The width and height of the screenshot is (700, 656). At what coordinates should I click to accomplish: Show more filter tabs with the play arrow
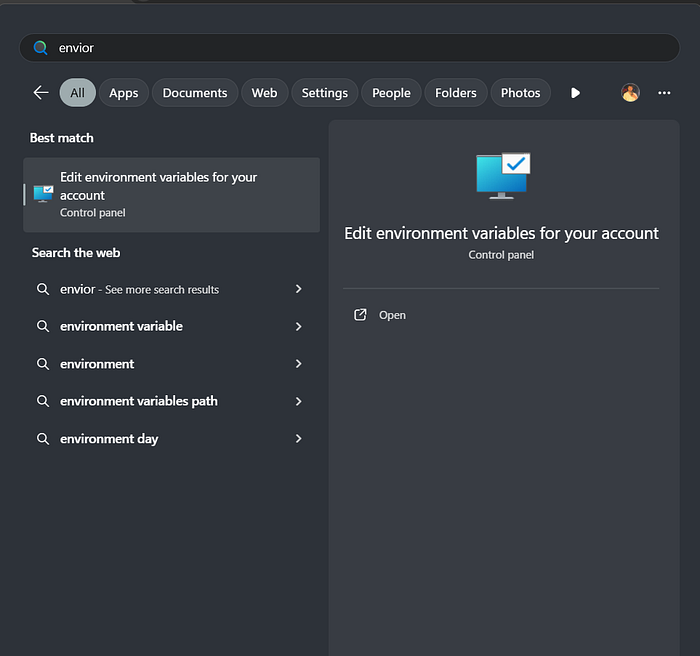[x=575, y=93]
